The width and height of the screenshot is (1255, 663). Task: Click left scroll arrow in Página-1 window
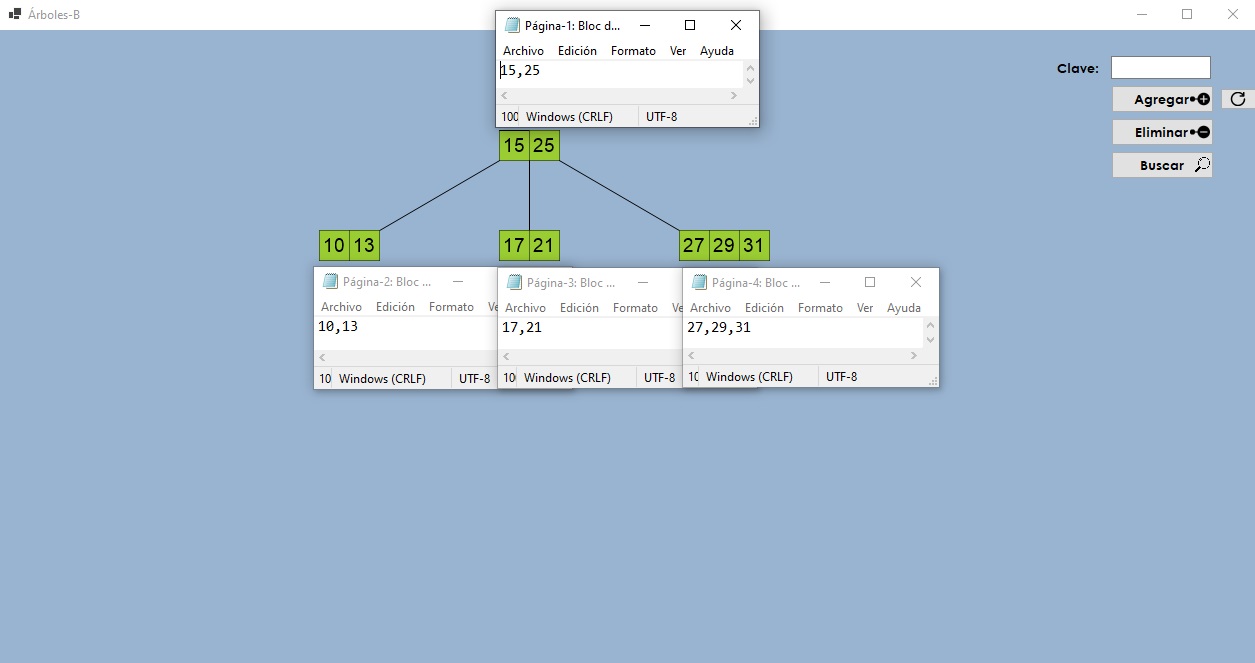(503, 95)
